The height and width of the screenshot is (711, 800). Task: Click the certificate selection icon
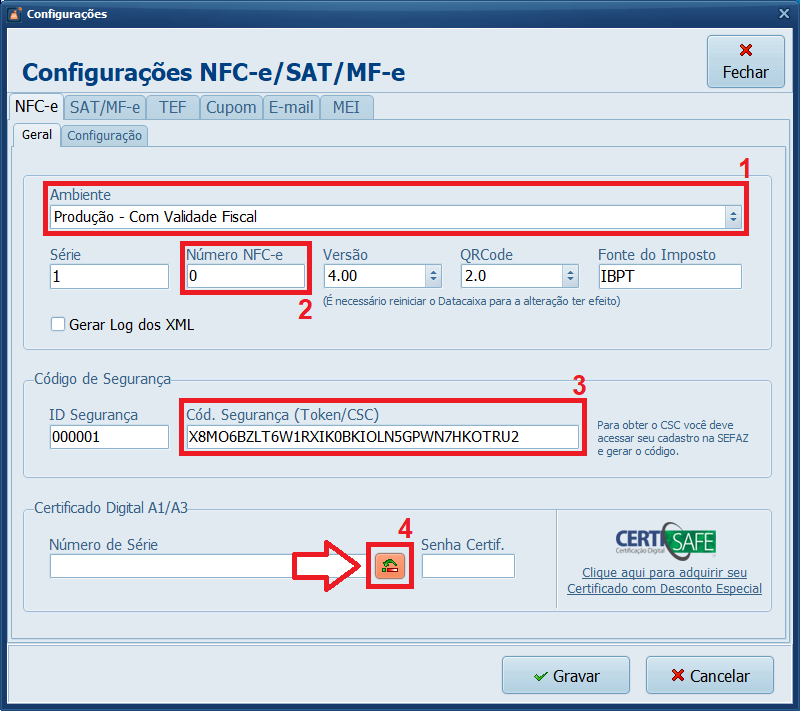tap(389, 565)
